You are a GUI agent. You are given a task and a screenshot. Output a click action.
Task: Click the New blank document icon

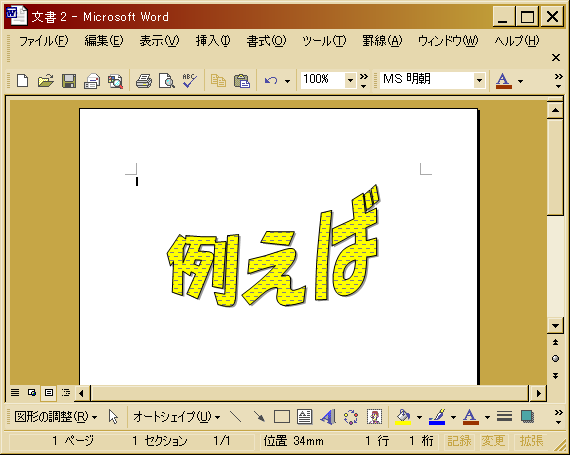click(x=23, y=80)
